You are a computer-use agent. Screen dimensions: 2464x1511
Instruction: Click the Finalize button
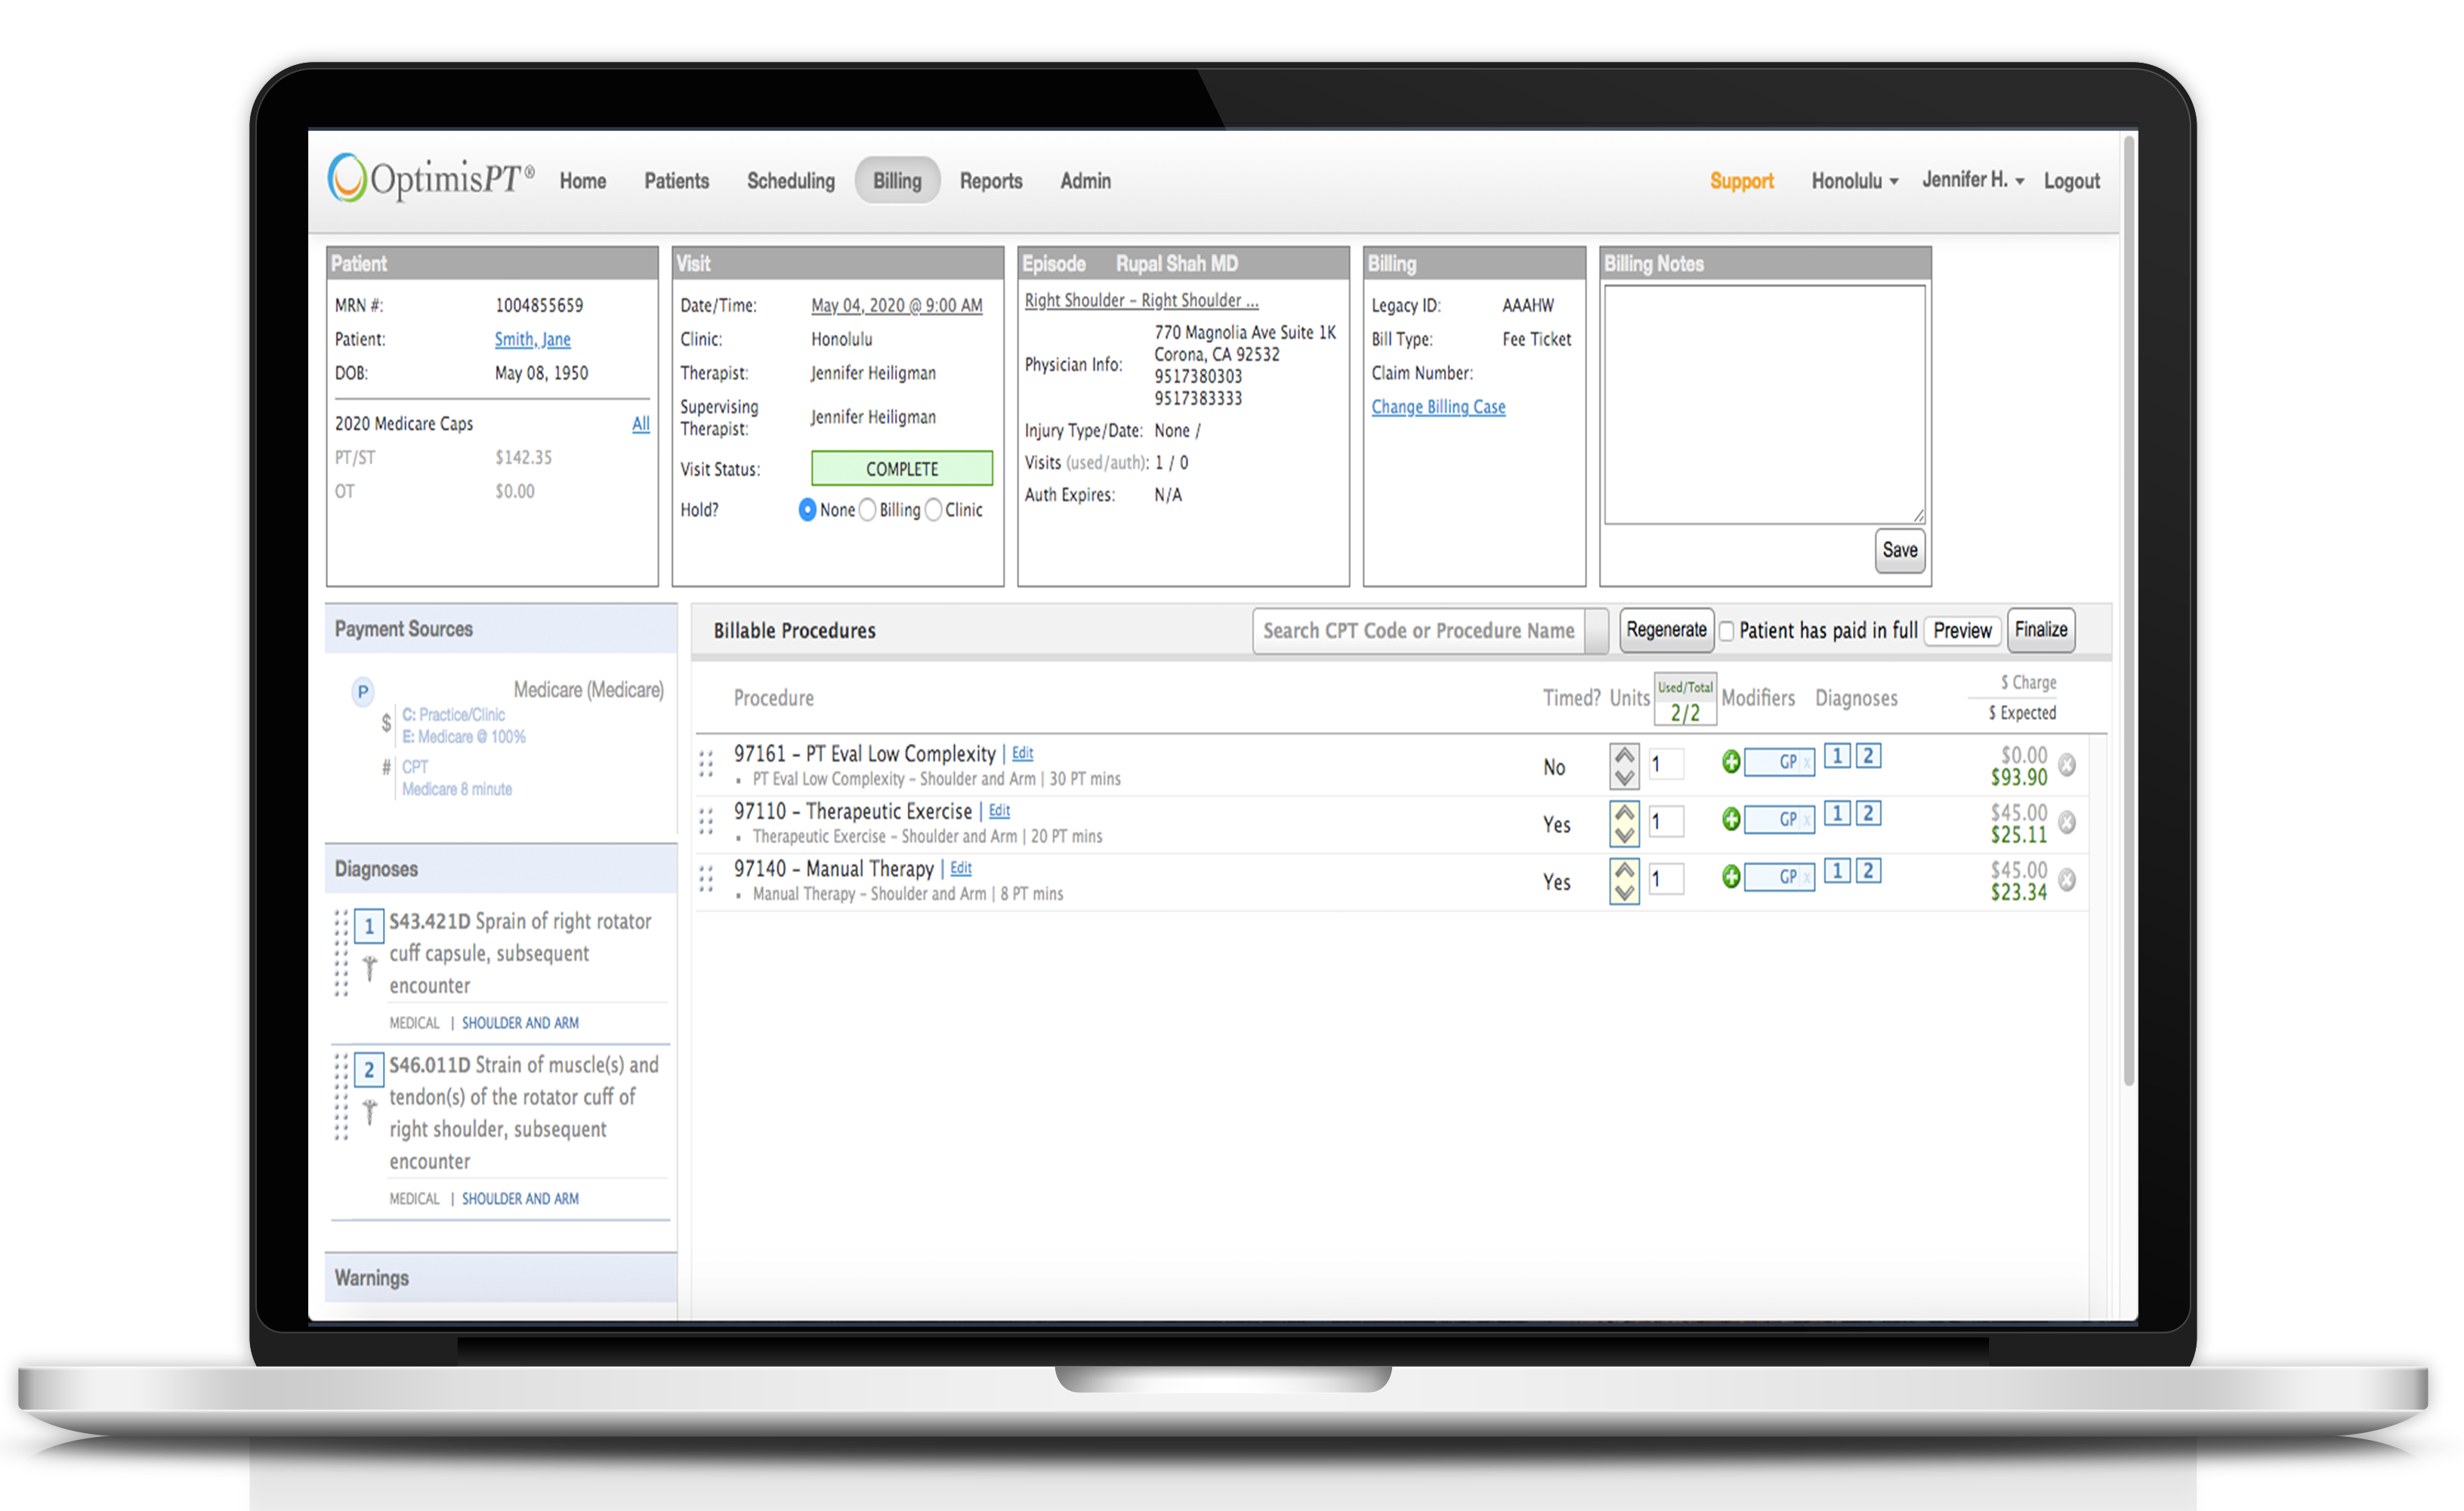(2040, 630)
